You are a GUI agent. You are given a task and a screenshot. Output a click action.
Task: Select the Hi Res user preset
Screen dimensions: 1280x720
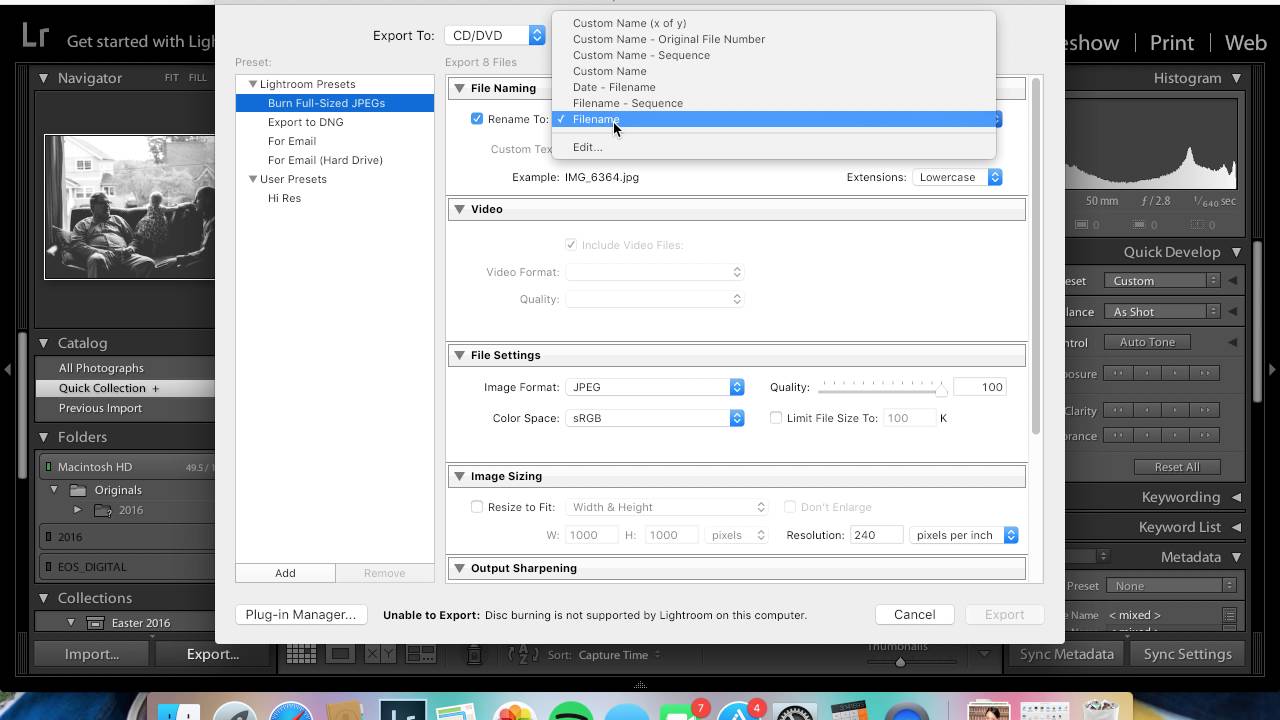tap(284, 198)
